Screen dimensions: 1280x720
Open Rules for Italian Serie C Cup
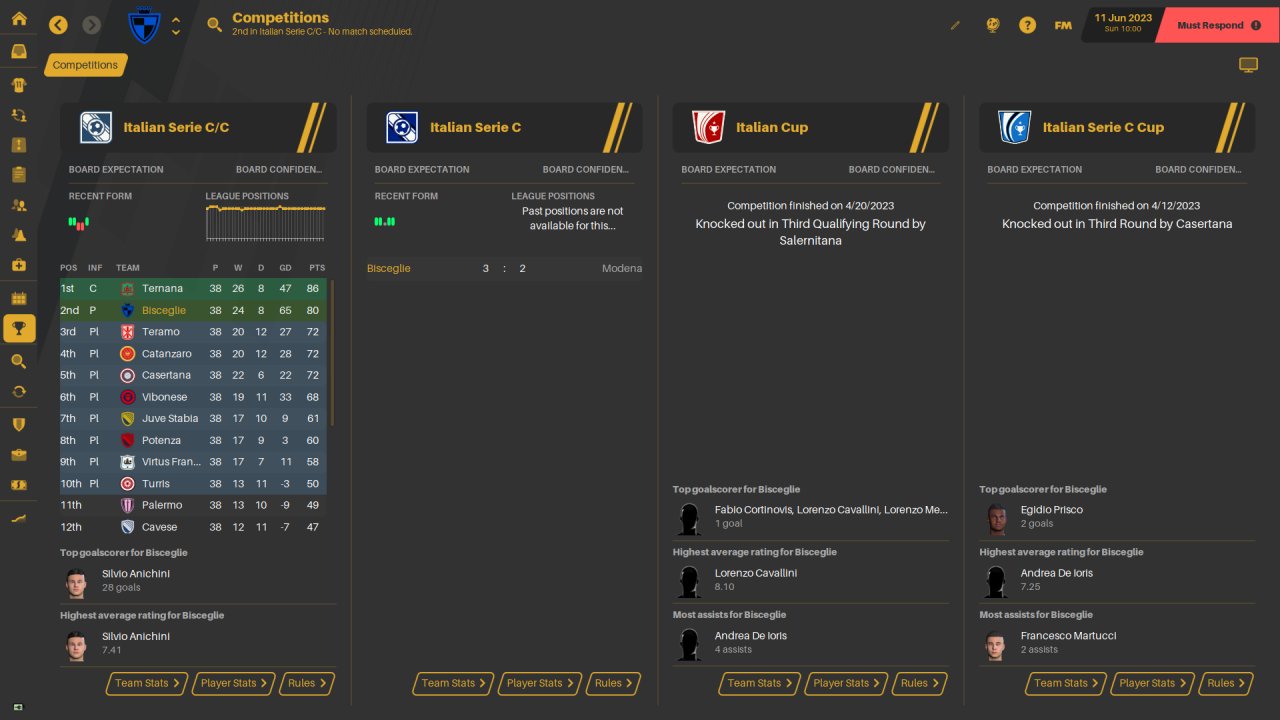1225,683
